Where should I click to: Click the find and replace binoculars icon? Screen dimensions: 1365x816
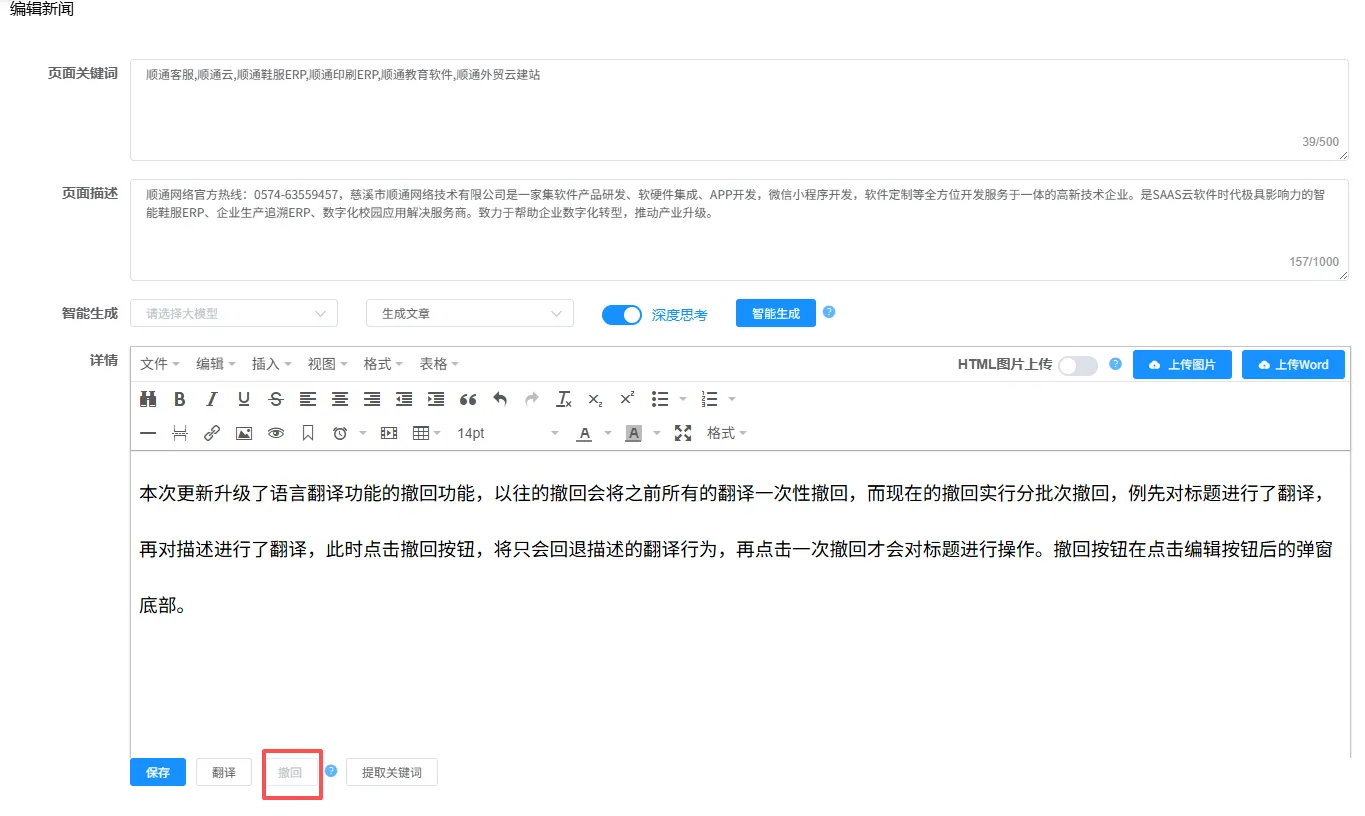pyautogui.click(x=148, y=399)
